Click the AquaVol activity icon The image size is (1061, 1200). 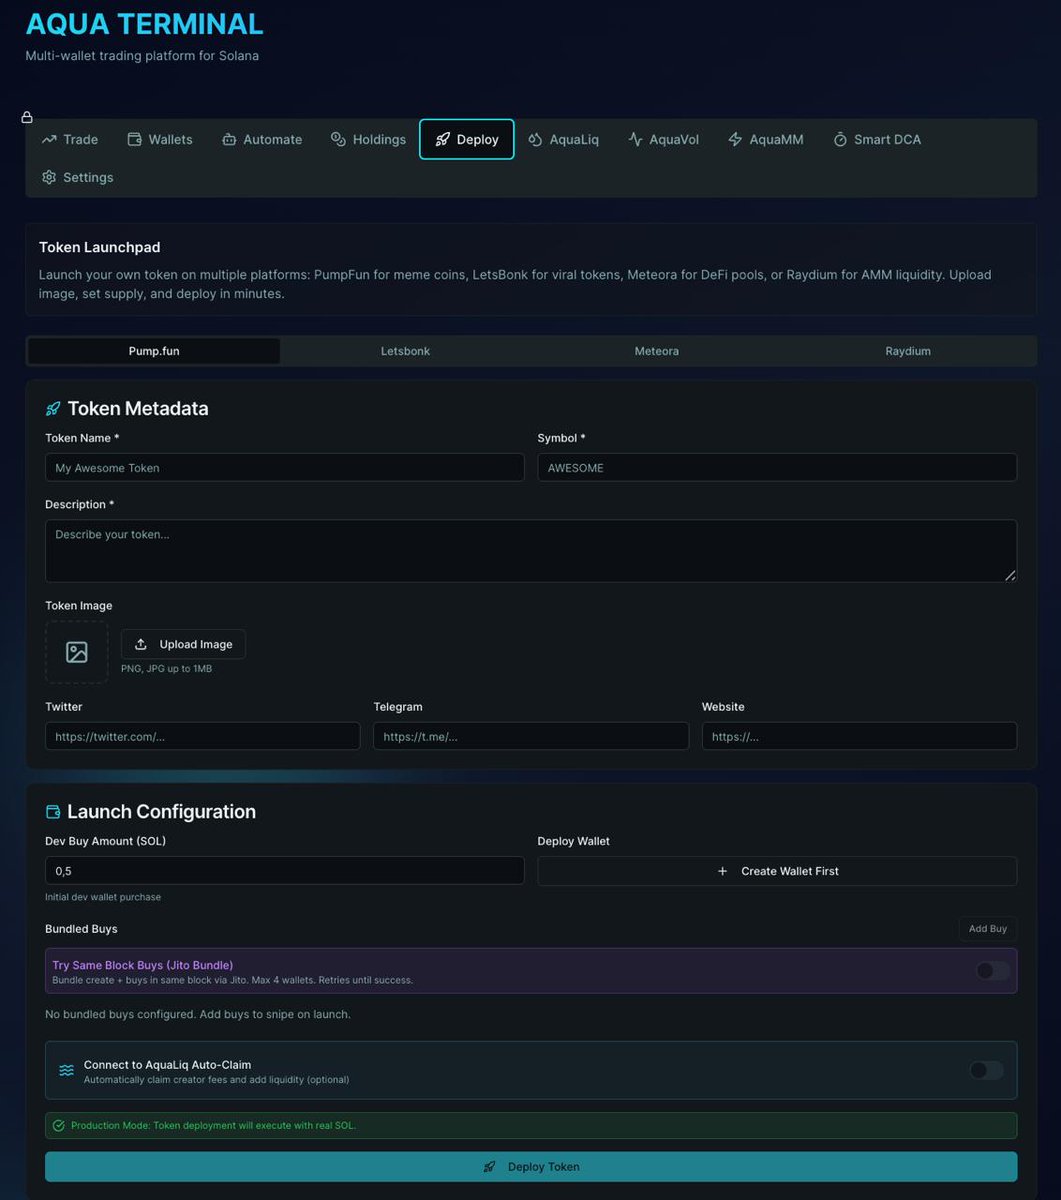[x=635, y=139]
